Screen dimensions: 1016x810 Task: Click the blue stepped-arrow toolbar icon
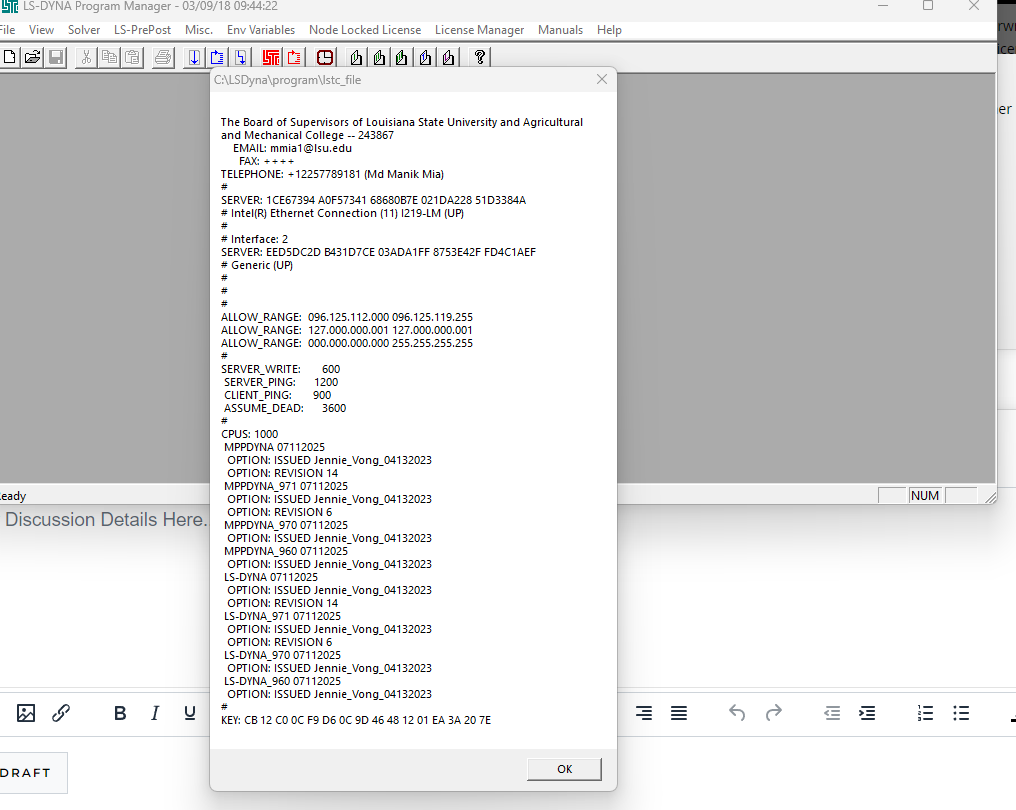[x=240, y=58]
